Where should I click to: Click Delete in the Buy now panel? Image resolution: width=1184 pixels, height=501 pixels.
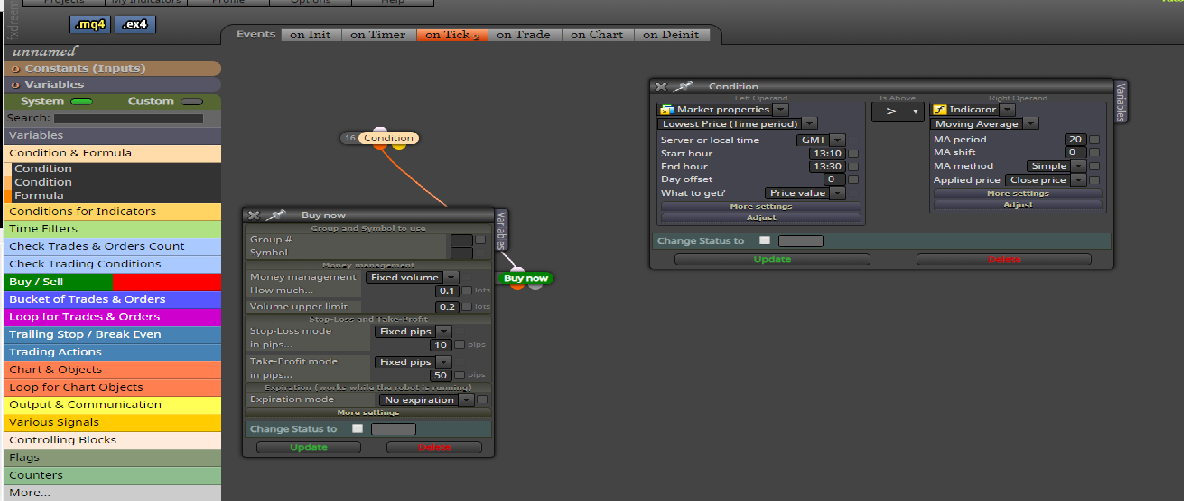[x=434, y=447]
